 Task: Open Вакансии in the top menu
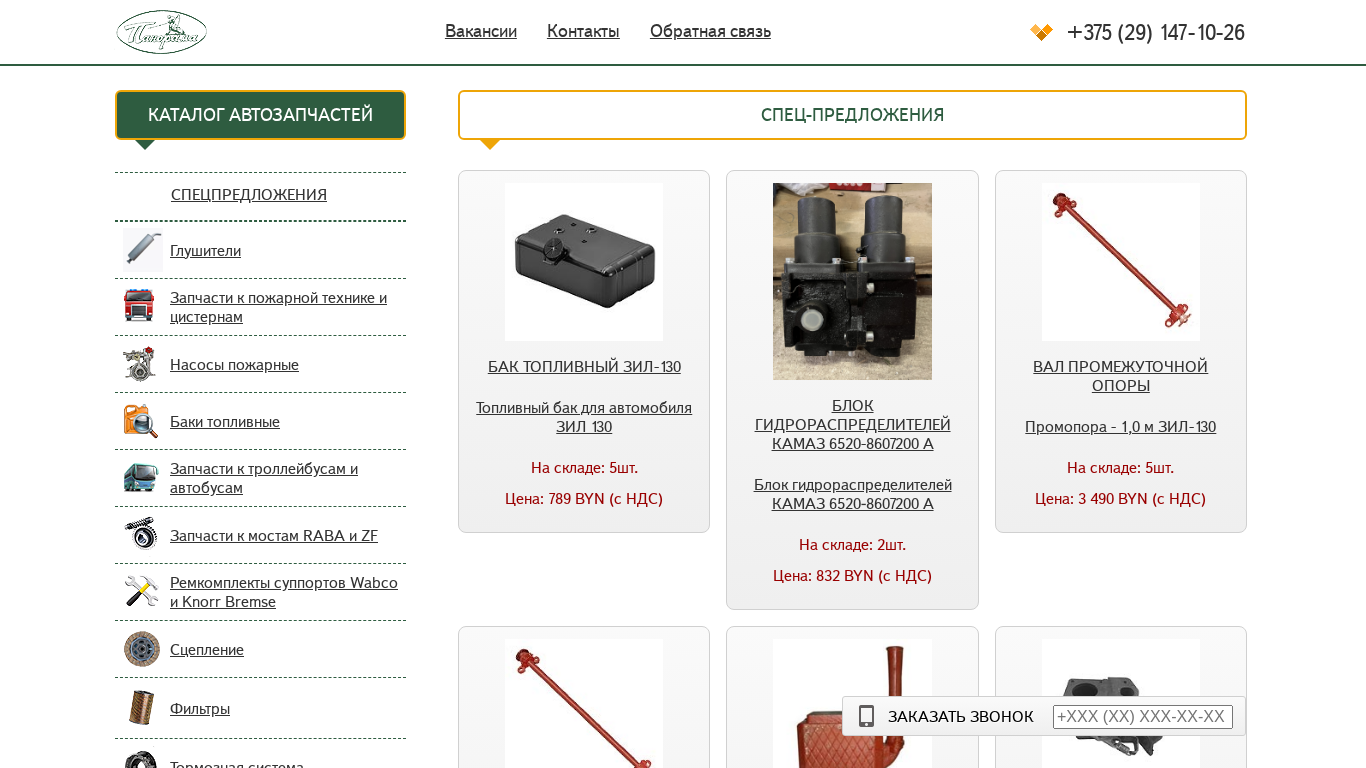click(x=481, y=31)
